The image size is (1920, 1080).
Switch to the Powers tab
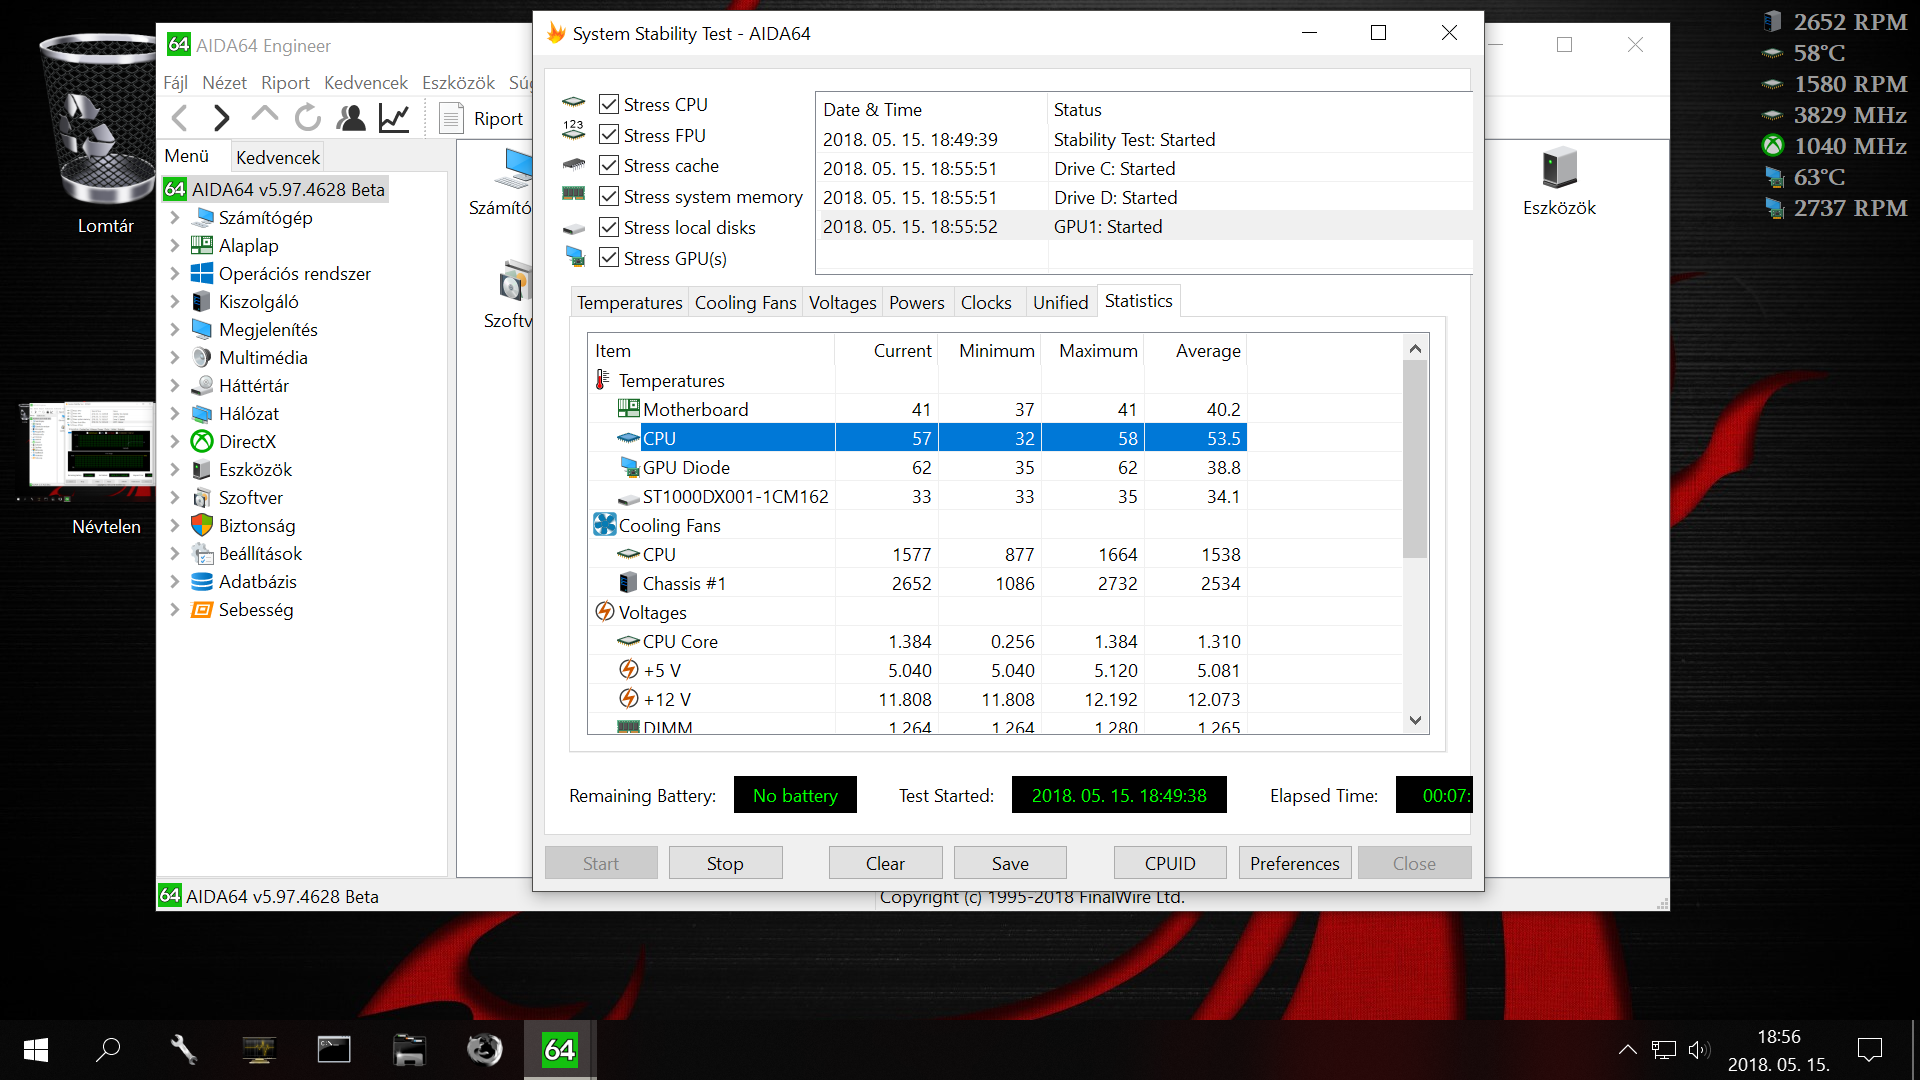916,302
